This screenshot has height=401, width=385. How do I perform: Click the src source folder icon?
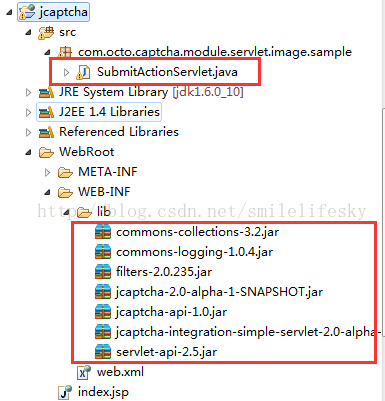(46, 33)
